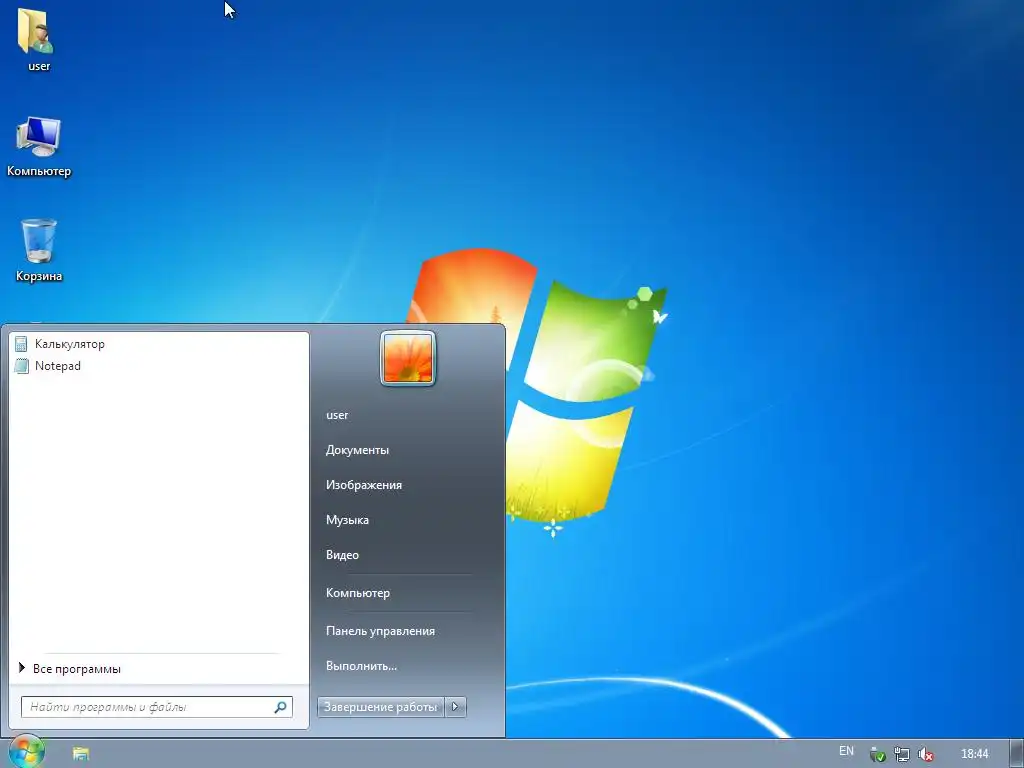Select the Корзина recycle bin icon
Image resolution: width=1024 pixels, height=768 pixels.
[39, 250]
